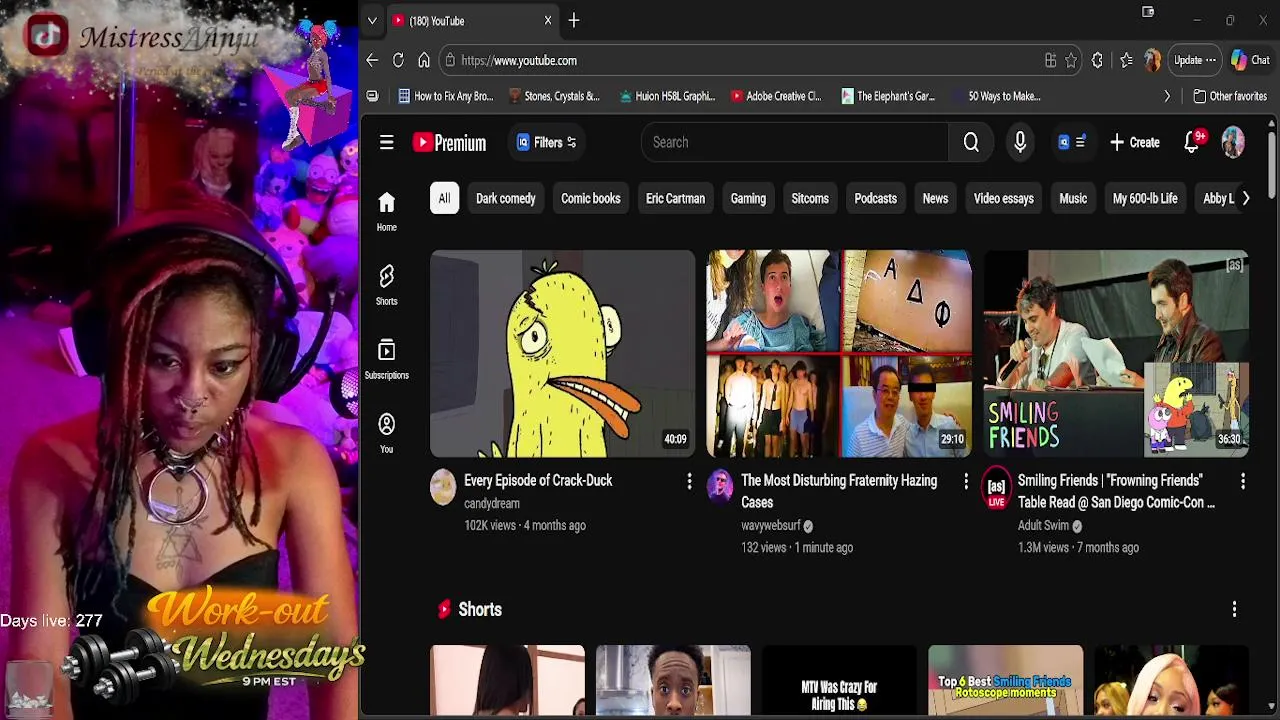
Task: Open the You section in sidebar
Action: 386,433
